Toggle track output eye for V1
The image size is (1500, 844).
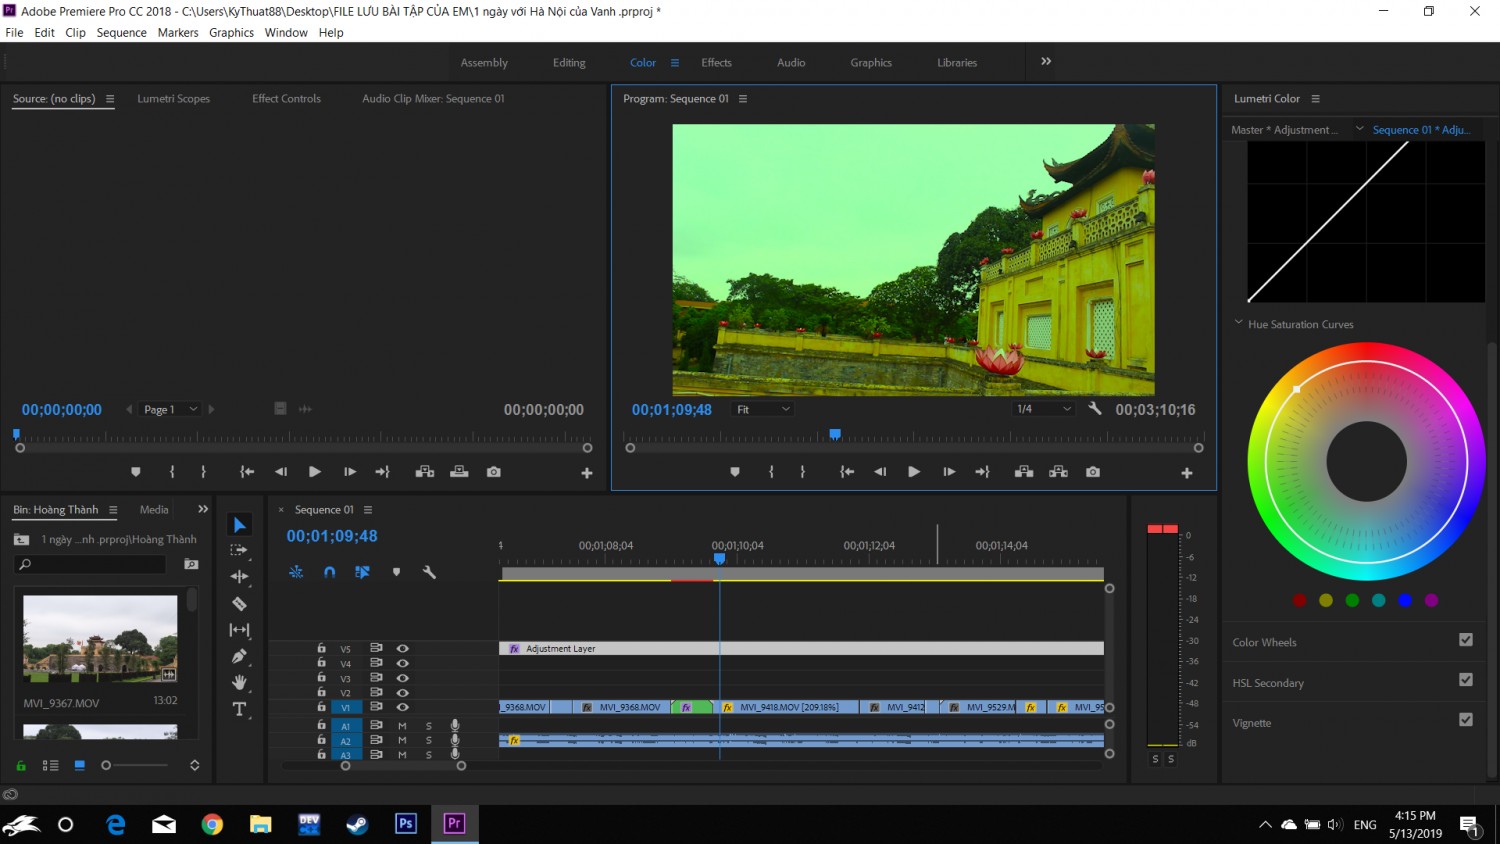pos(402,707)
